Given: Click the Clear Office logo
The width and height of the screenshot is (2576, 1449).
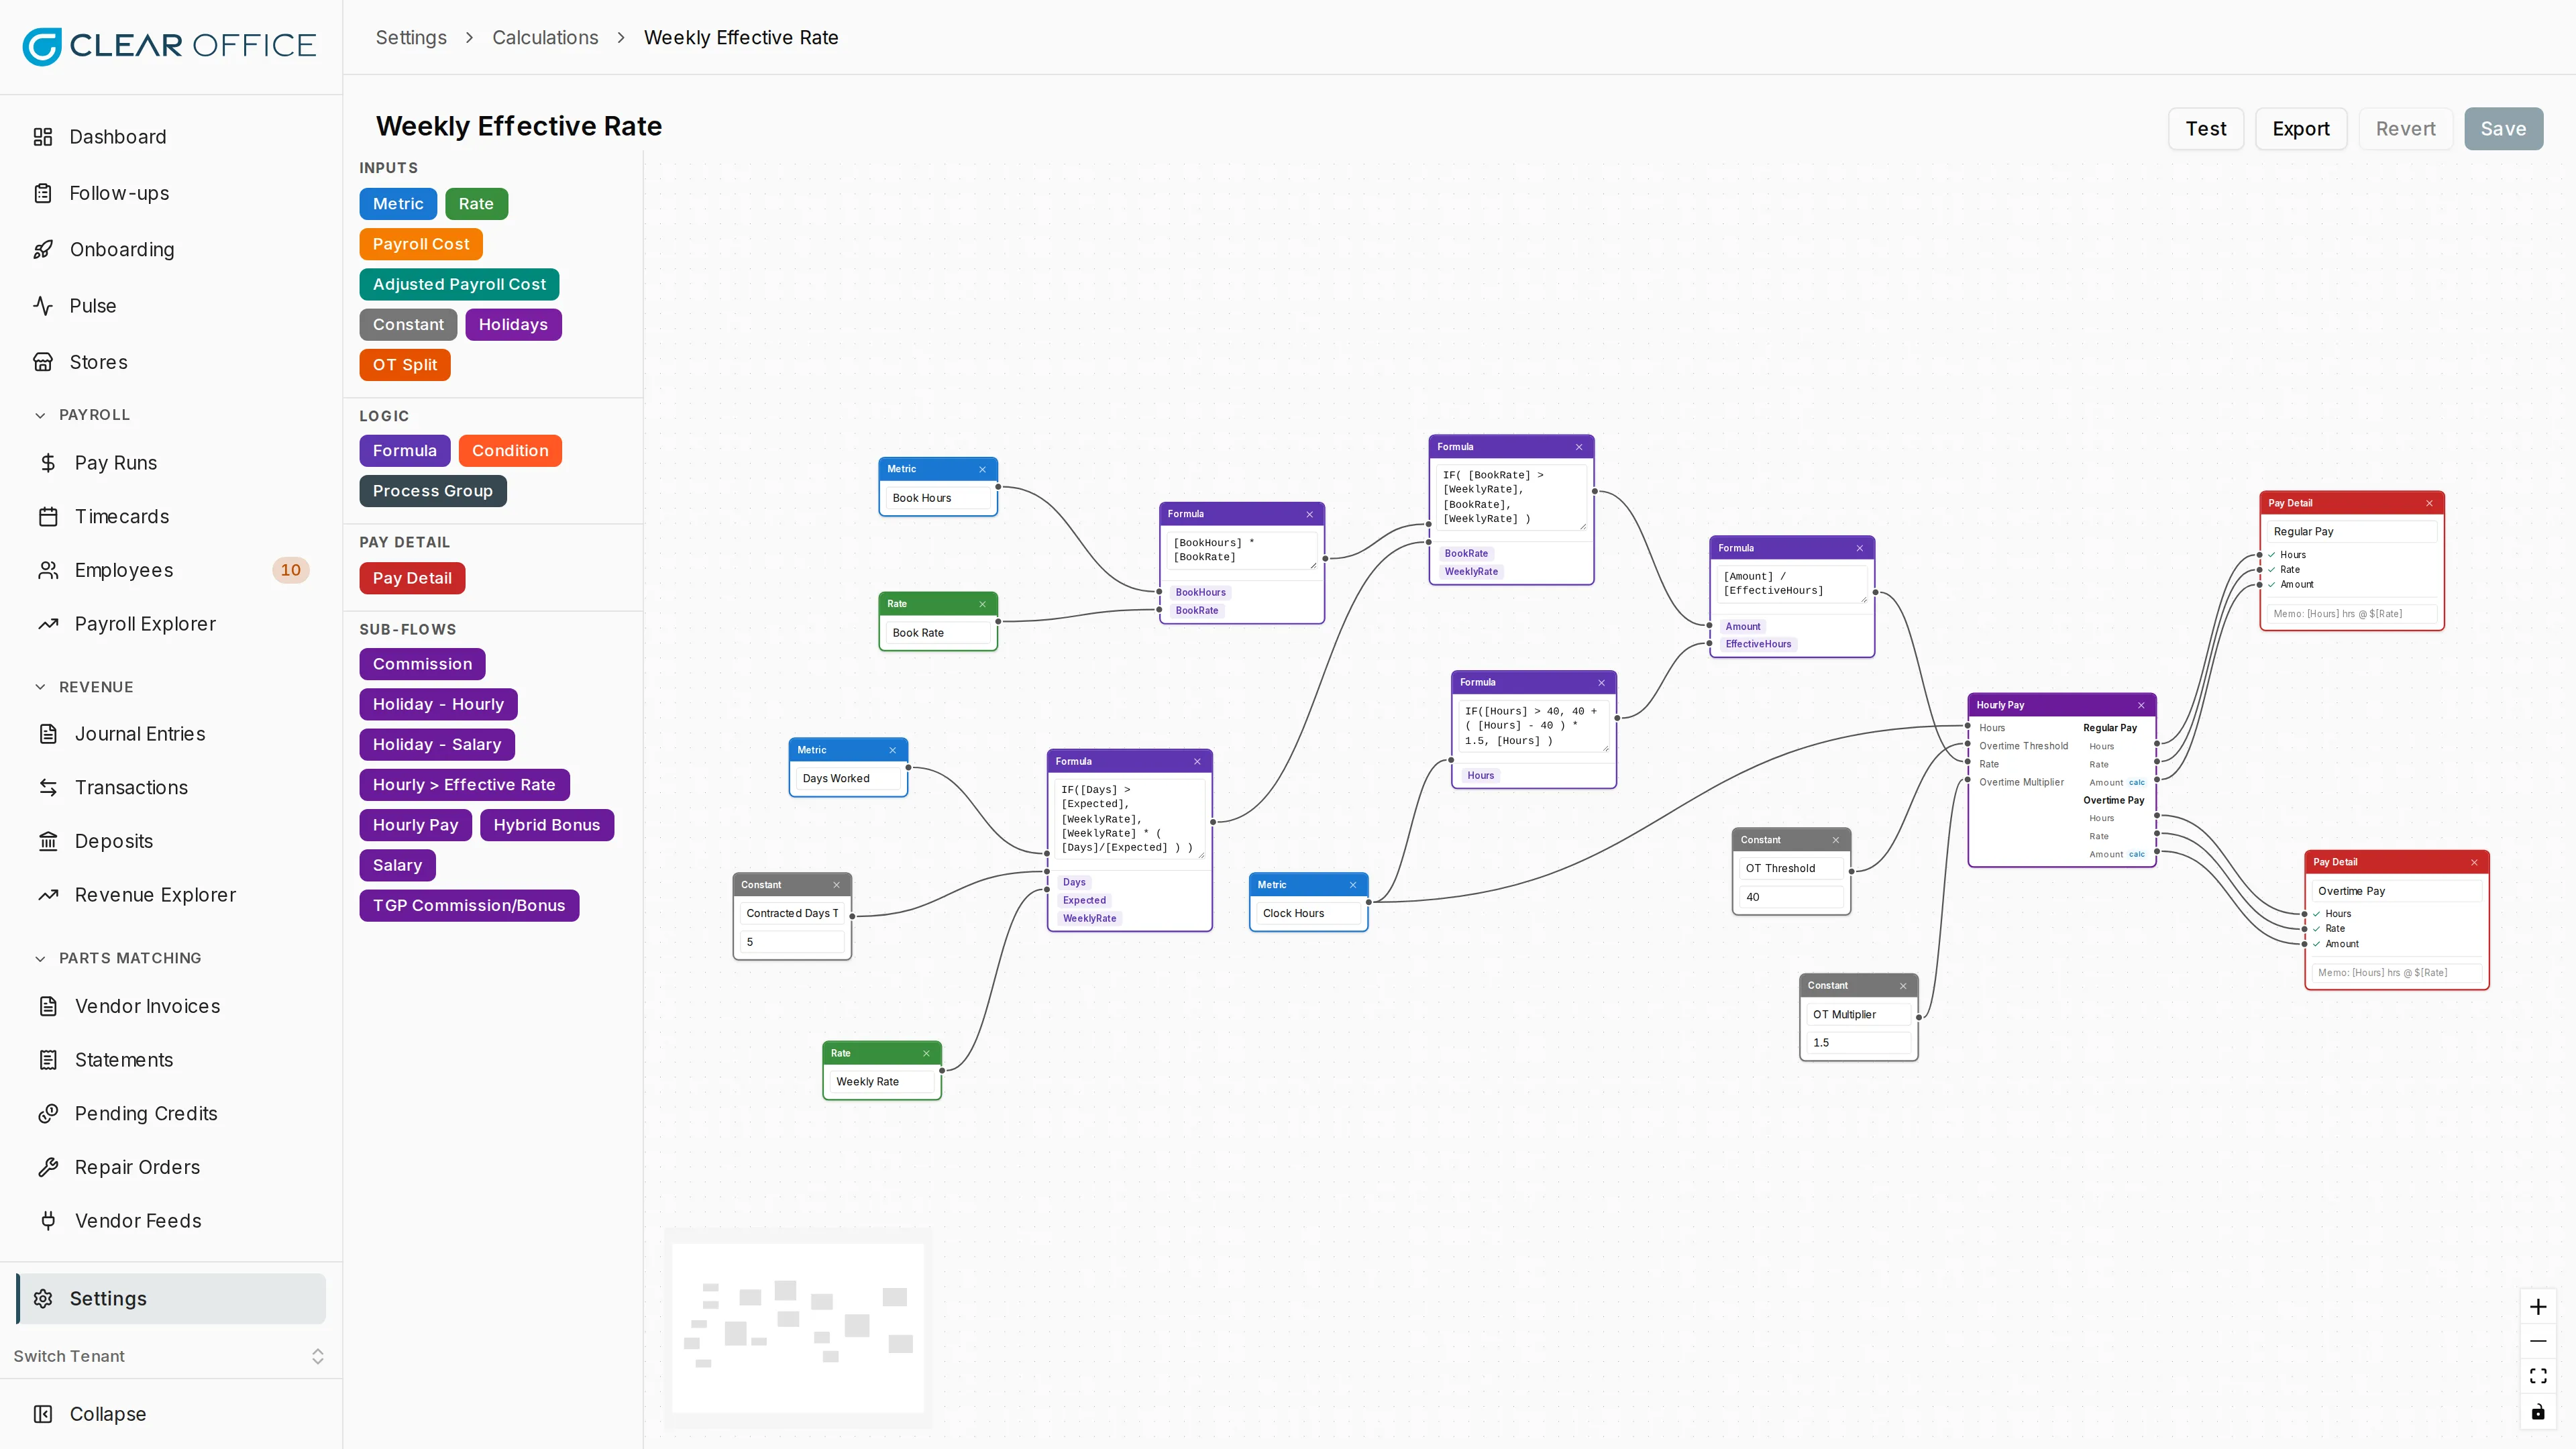Looking at the screenshot, I should 169,46.
